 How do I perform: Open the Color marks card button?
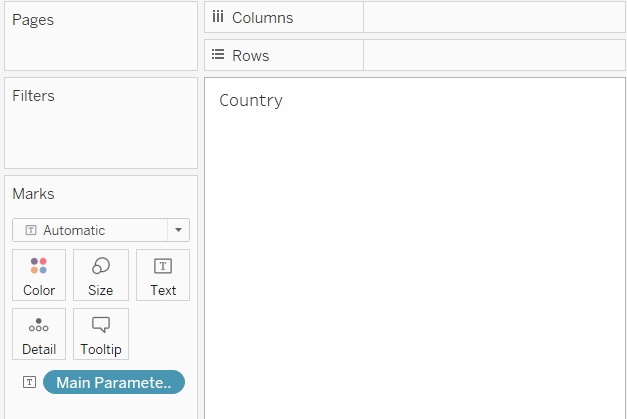39,275
